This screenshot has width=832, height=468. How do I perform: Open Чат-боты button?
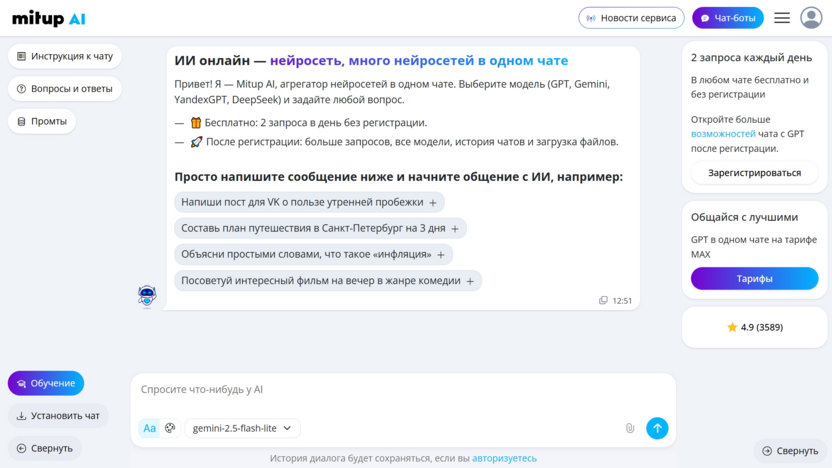tap(727, 18)
